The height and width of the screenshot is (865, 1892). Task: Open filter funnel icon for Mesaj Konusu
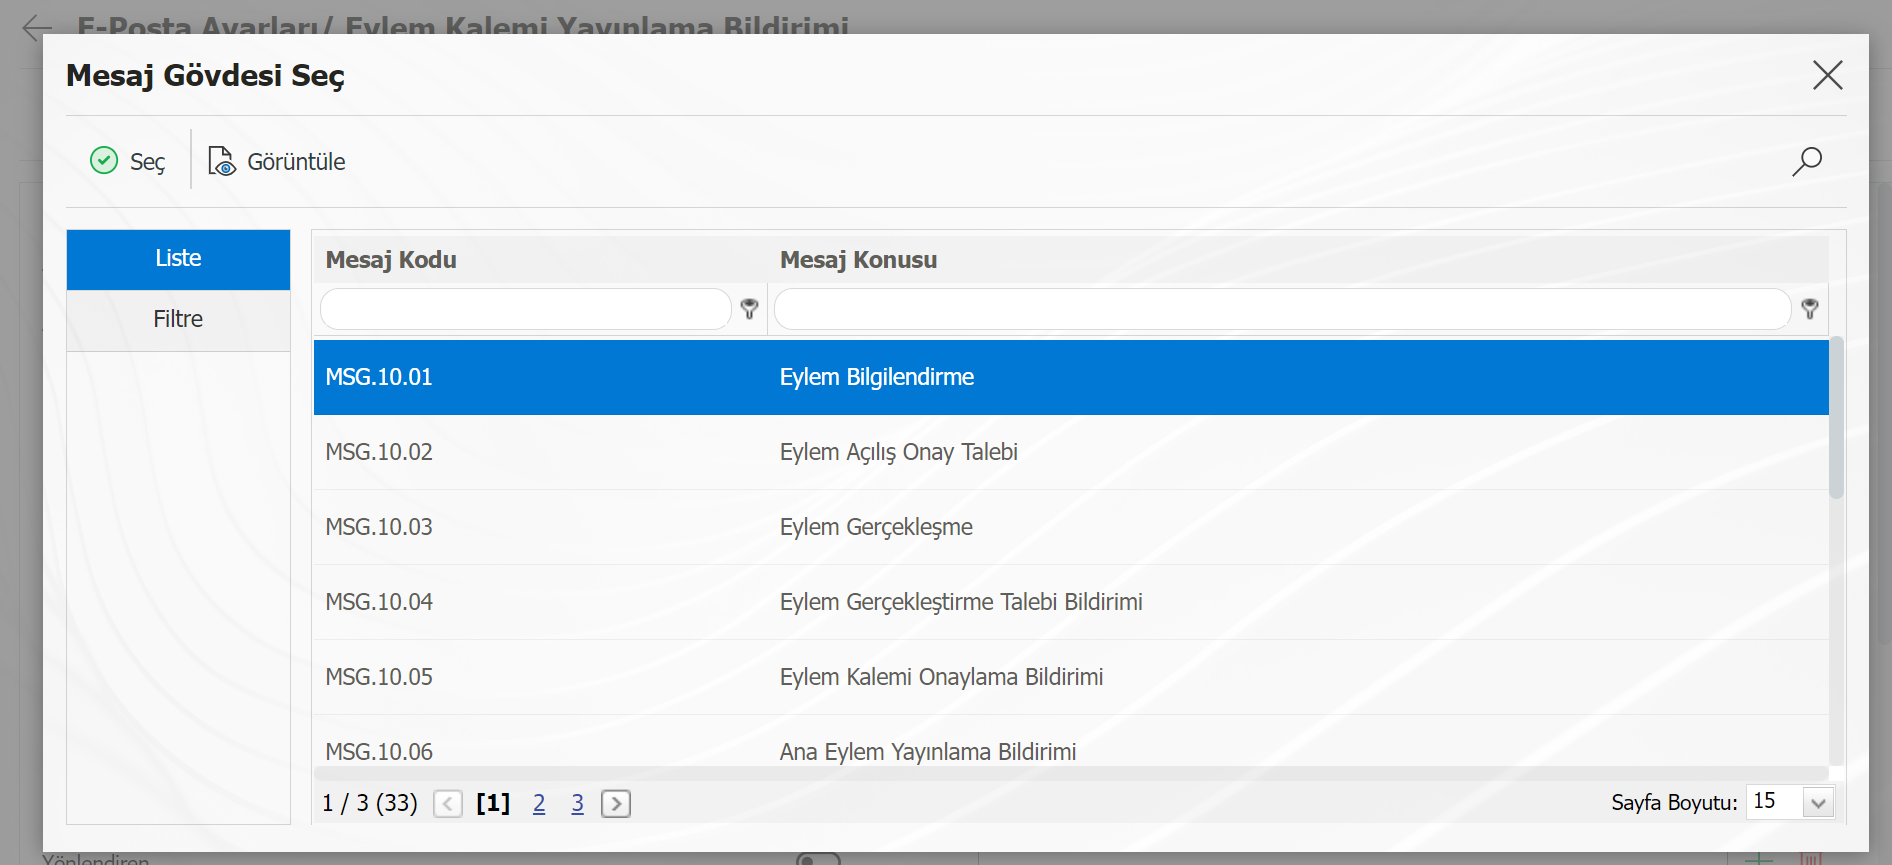click(1810, 309)
